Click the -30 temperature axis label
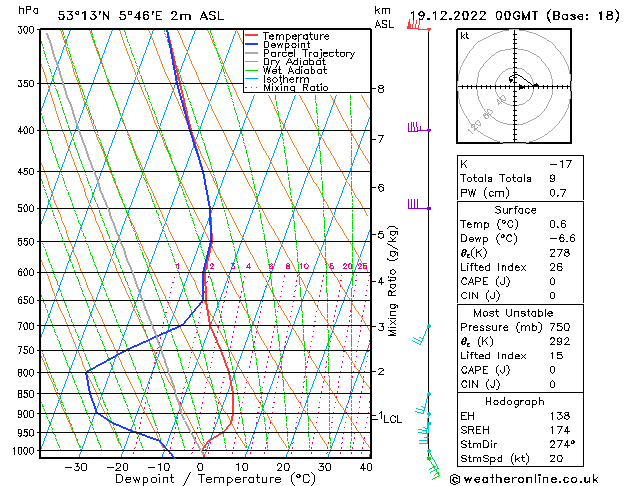The image size is (629, 486). pos(76,467)
